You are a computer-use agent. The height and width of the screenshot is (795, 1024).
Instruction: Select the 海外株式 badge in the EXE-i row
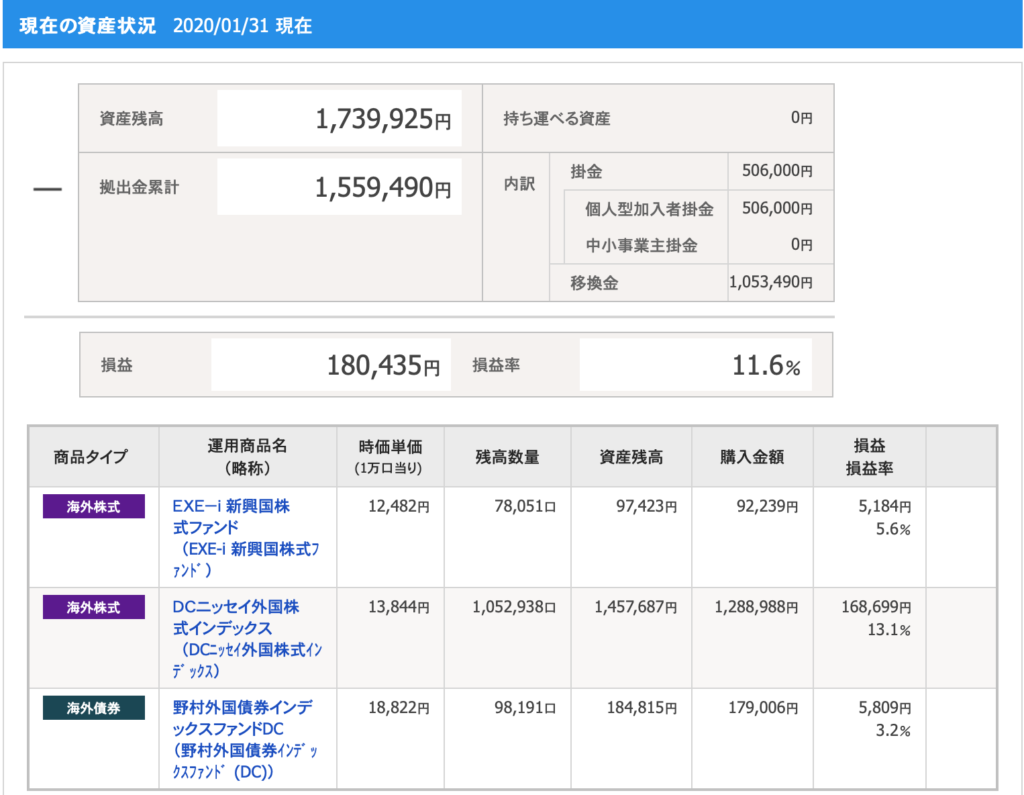[x=93, y=506]
